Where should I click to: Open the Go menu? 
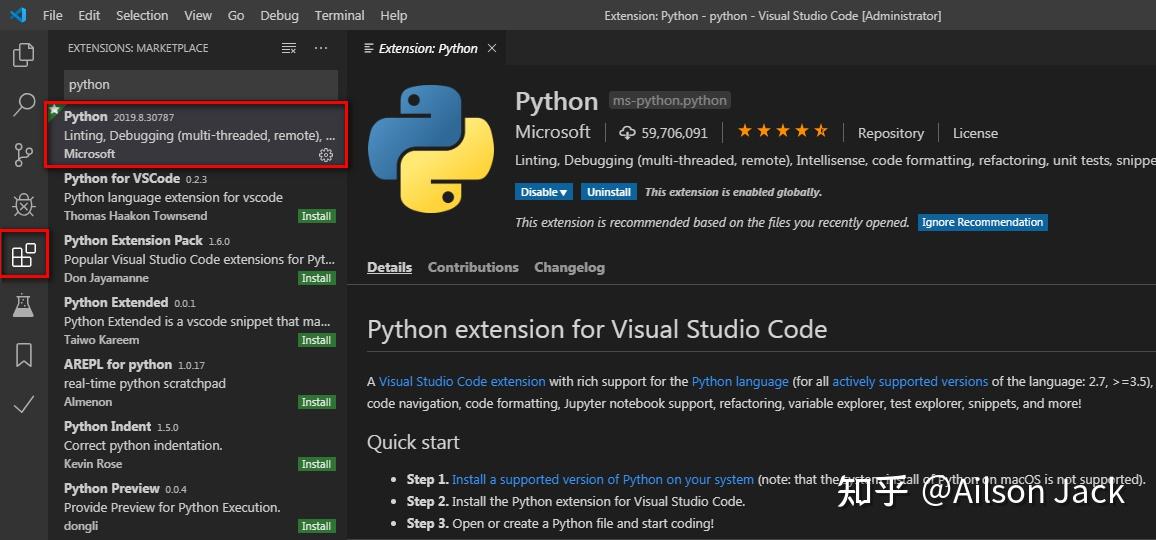click(x=236, y=15)
